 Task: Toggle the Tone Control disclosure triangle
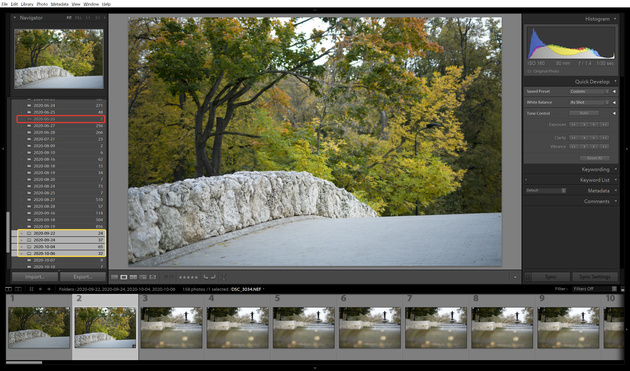point(614,113)
